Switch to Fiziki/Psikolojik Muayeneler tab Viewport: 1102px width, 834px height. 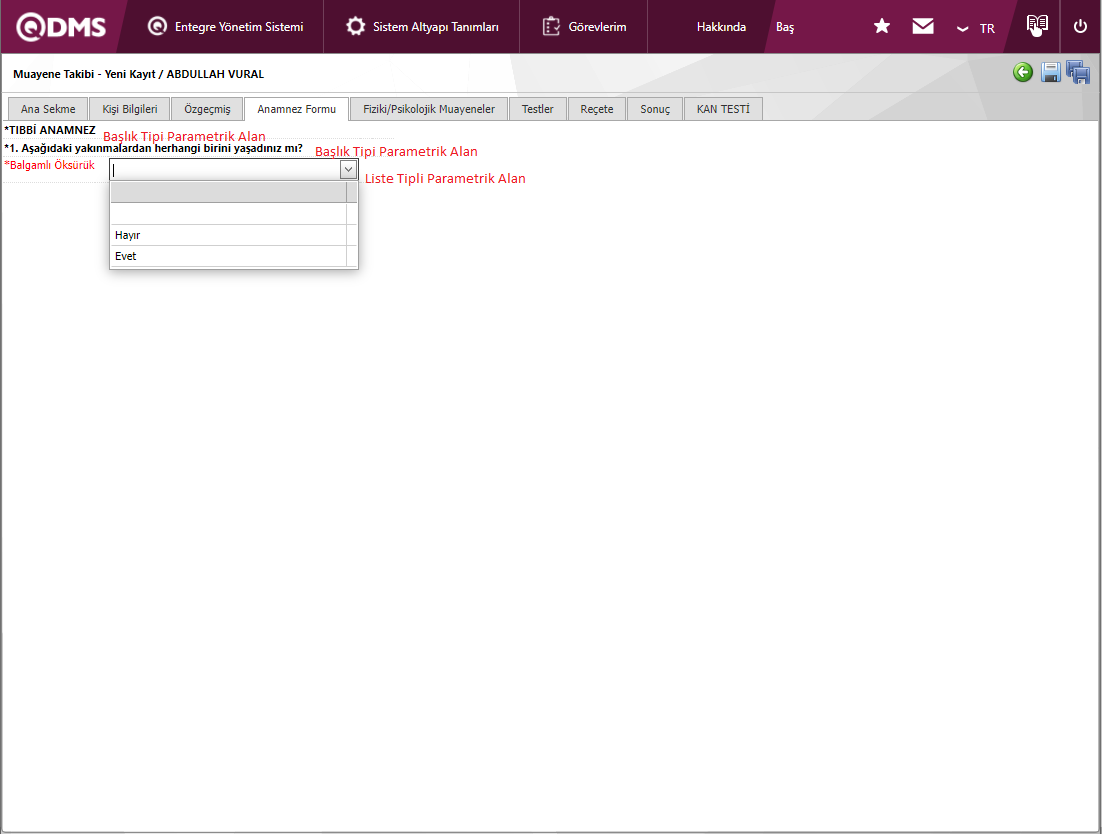[429, 109]
